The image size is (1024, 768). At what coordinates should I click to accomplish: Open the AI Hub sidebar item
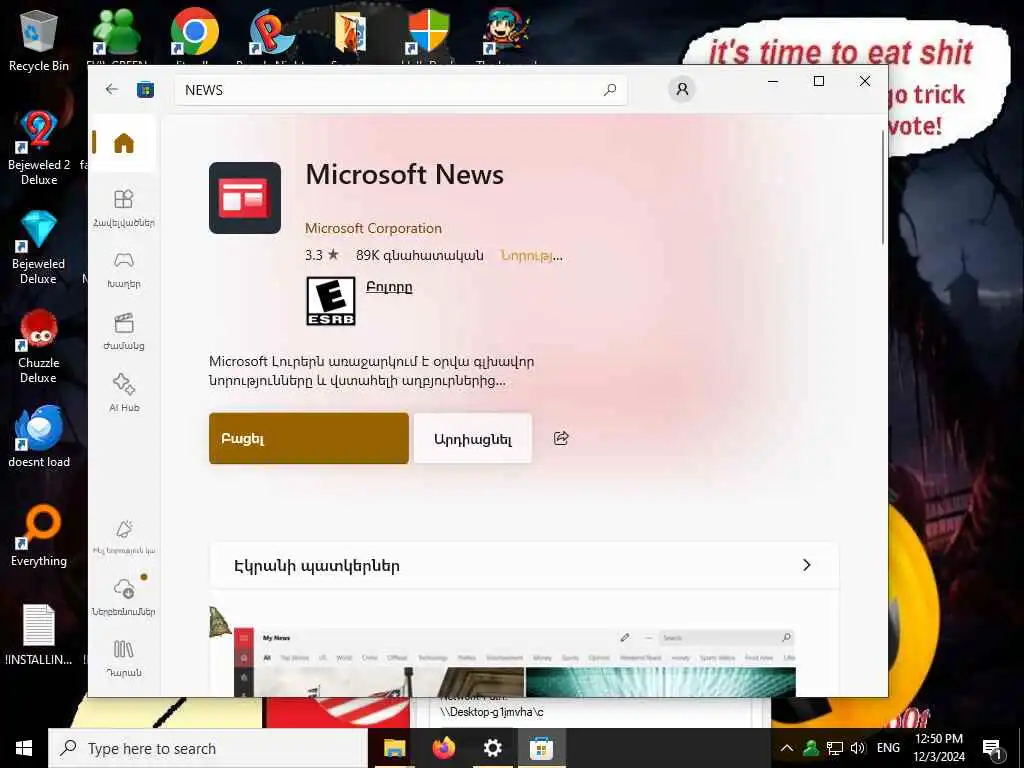point(123,393)
